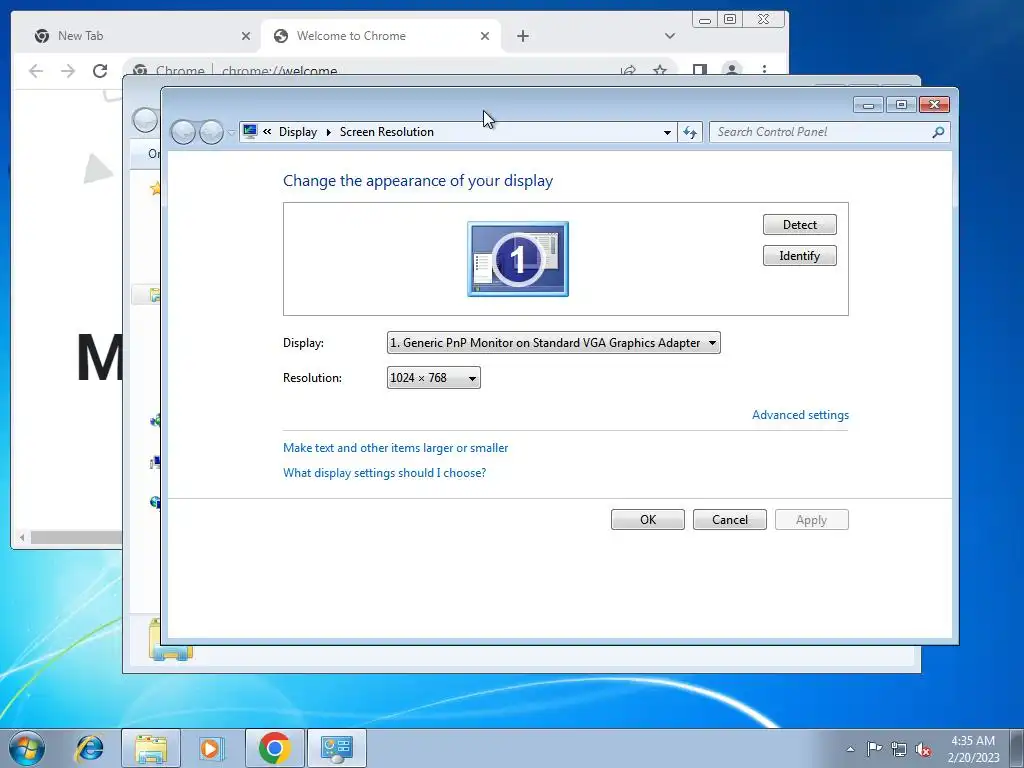The width and height of the screenshot is (1024, 768).
Task: Expand the breadcrumb double-chevron
Action: coord(267,132)
